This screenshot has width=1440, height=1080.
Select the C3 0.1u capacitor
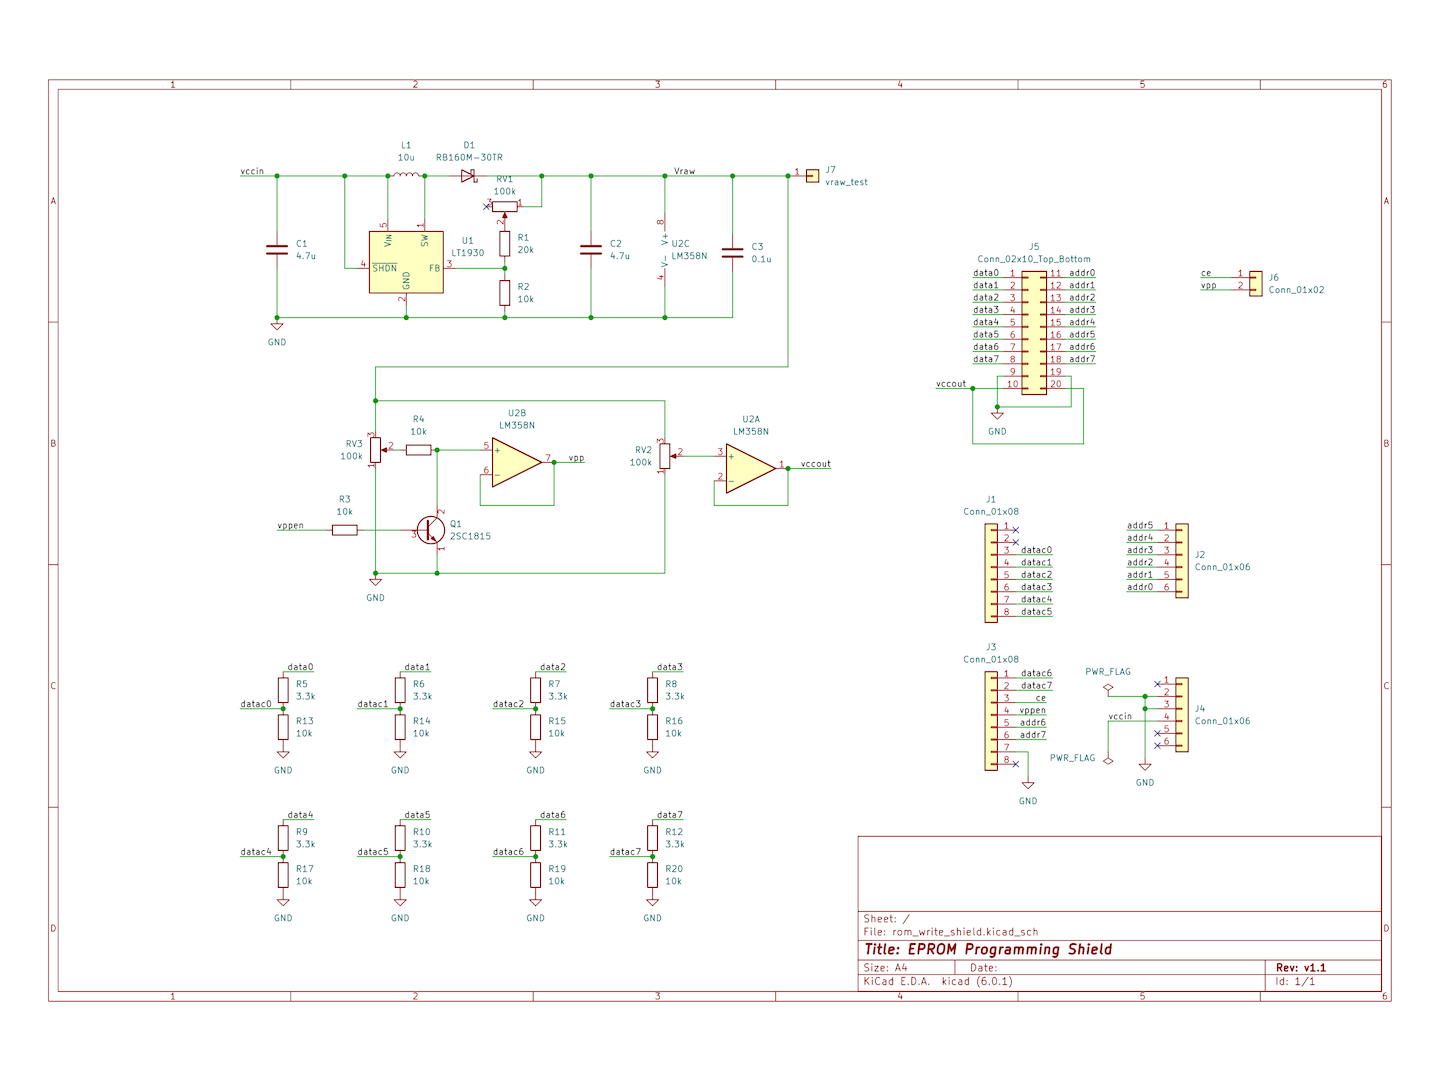coord(732,251)
